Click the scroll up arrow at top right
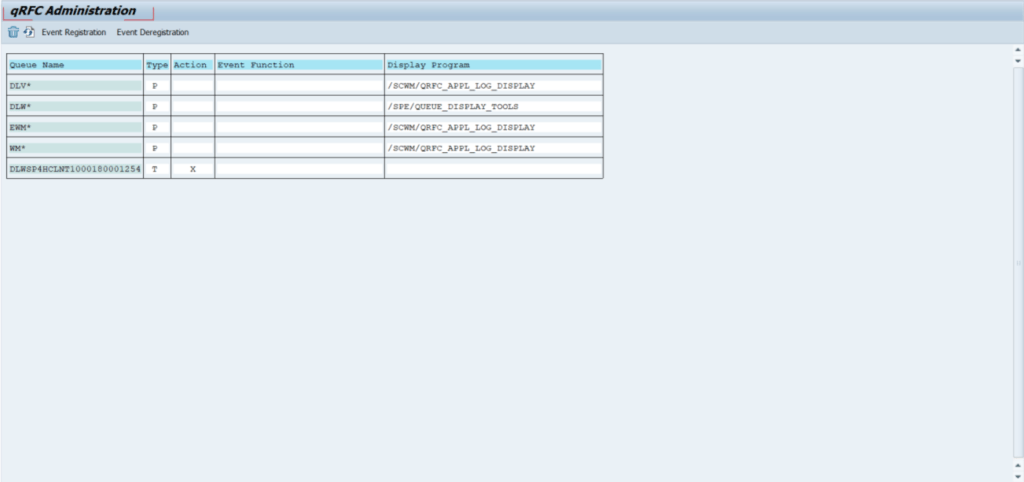The image size is (1024, 482). point(1018,50)
